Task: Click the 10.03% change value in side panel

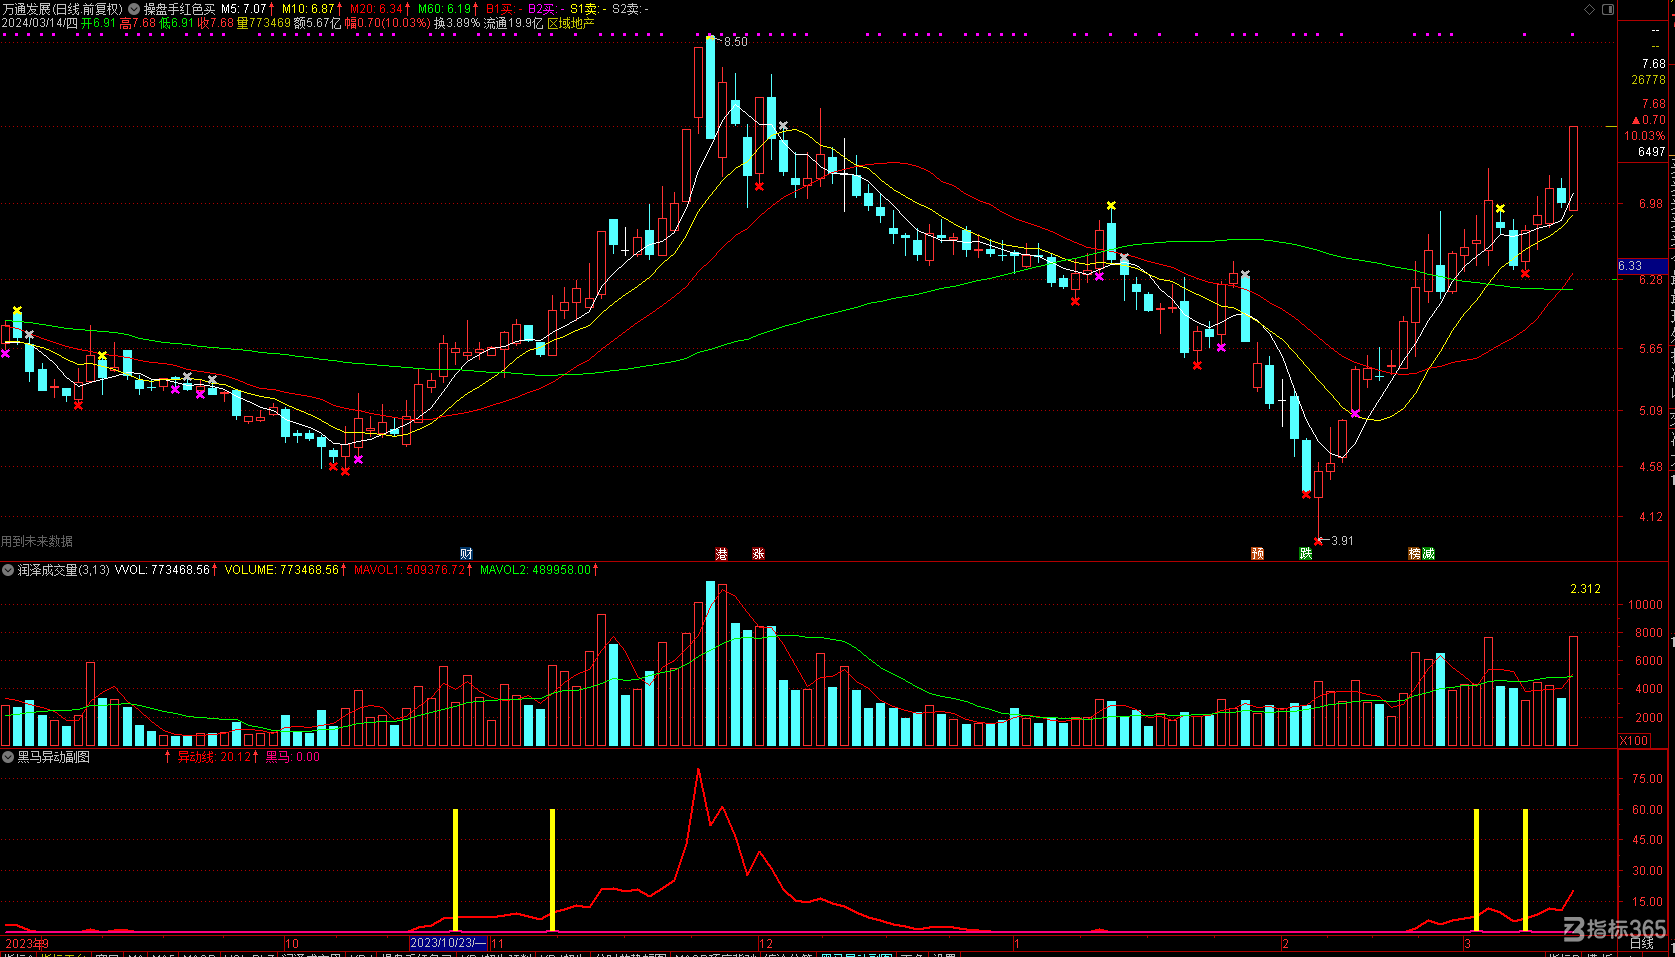Action: 1645,136
